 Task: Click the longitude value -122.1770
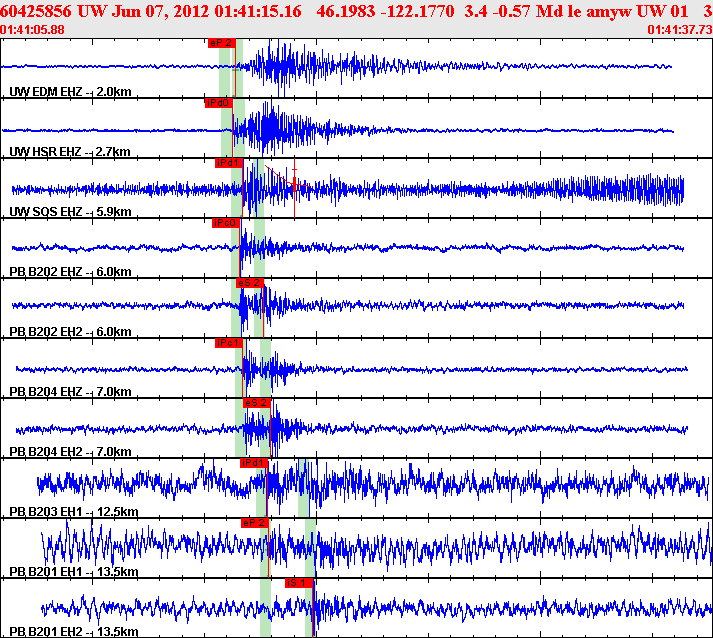pyautogui.click(x=417, y=11)
